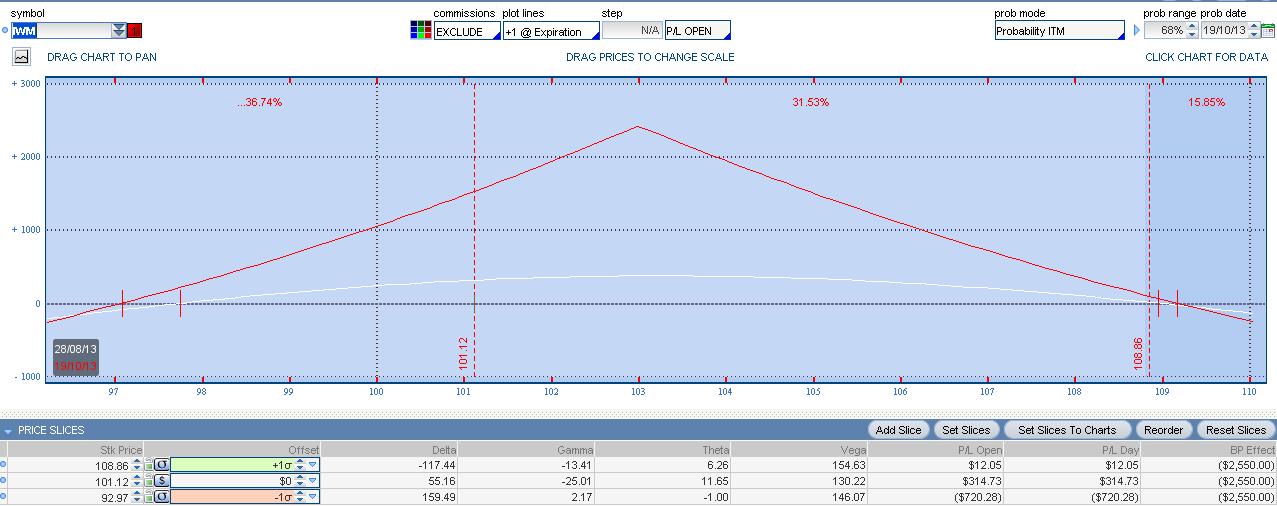Click the prob range 68% field
Image resolution: width=1277 pixels, height=506 pixels.
tap(1166, 31)
